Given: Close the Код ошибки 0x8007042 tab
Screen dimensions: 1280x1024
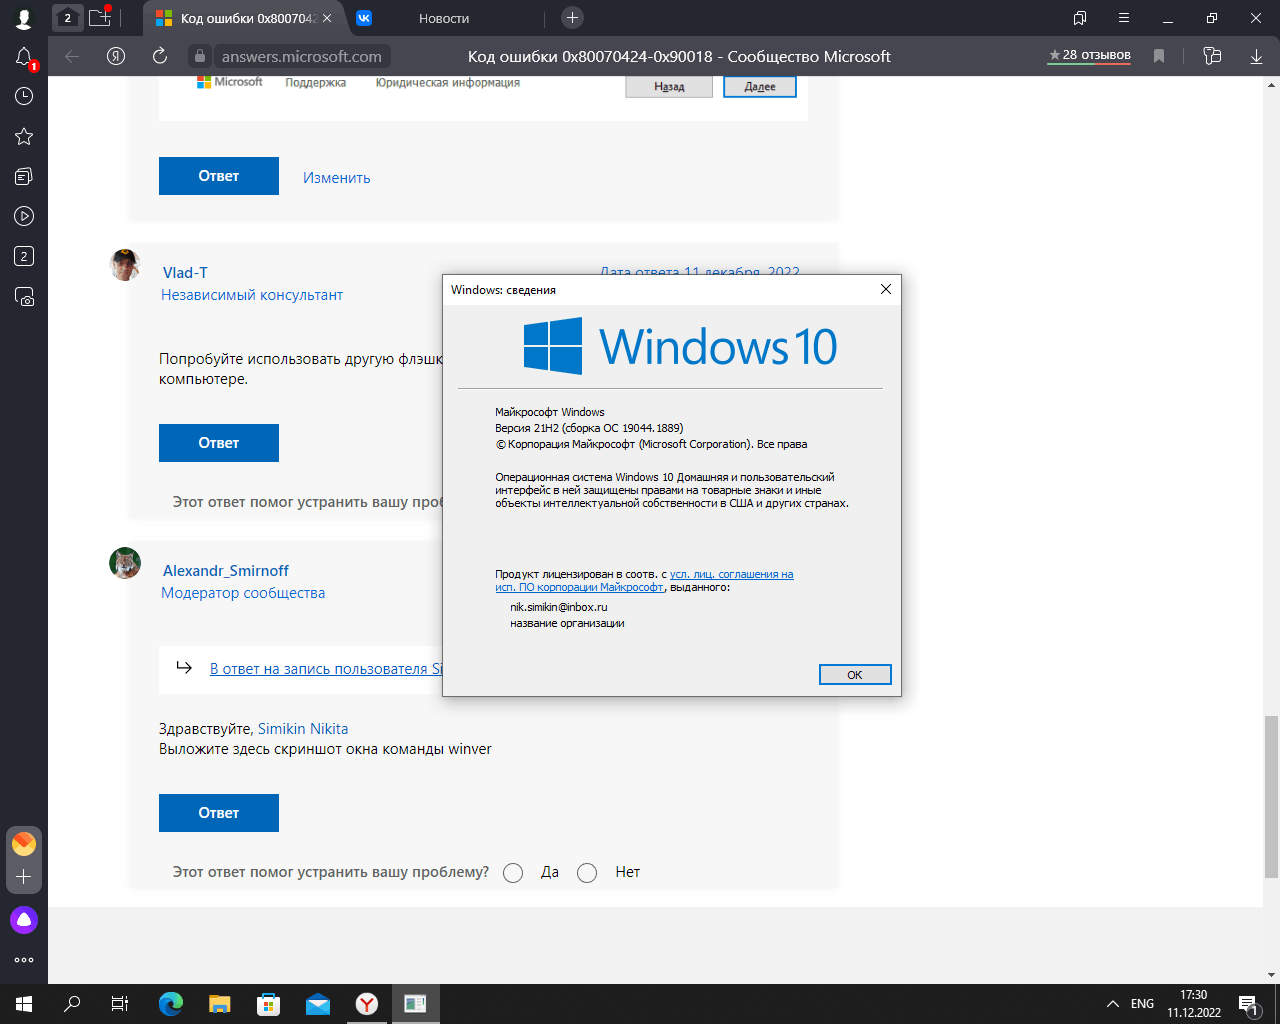Looking at the screenshot, I should coord(327,18).
